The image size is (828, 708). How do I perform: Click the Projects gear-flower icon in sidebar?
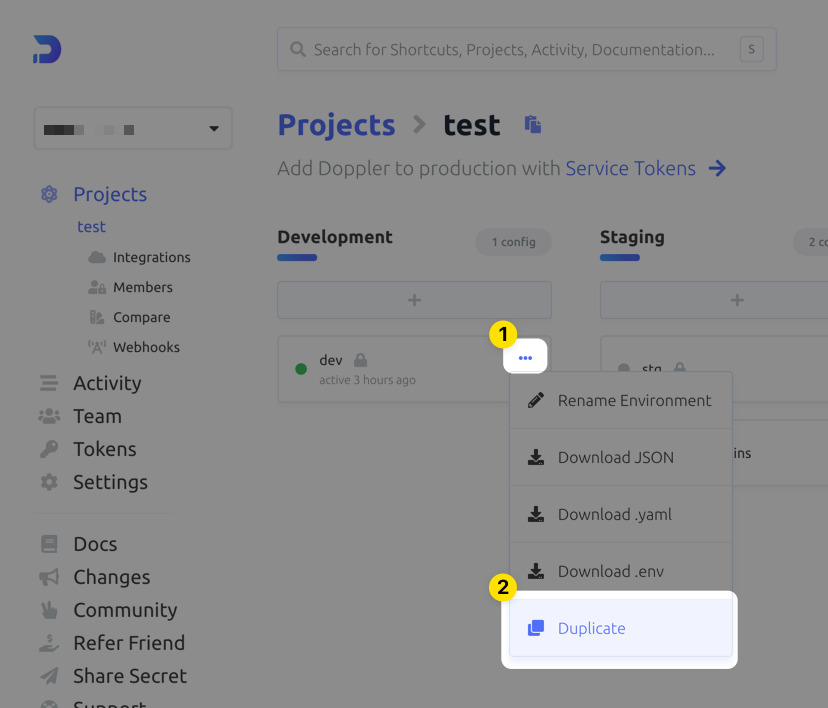[49, 194]
